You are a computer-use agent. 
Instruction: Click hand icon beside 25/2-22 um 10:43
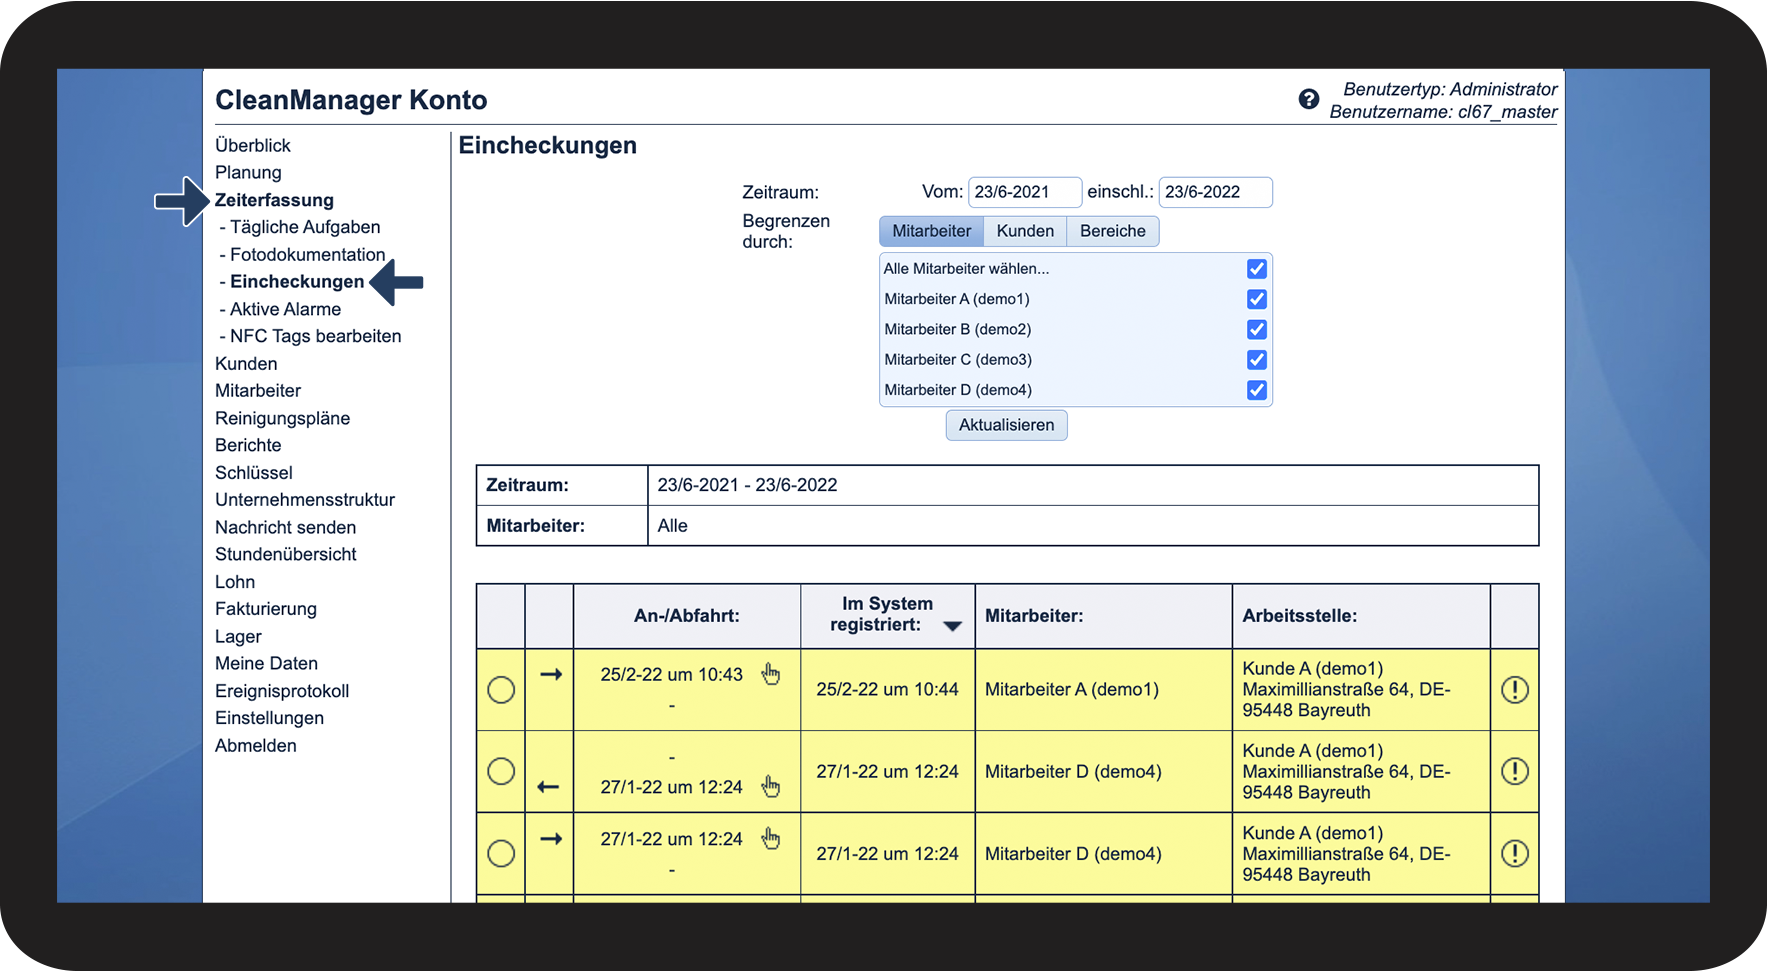click(770, 675)
